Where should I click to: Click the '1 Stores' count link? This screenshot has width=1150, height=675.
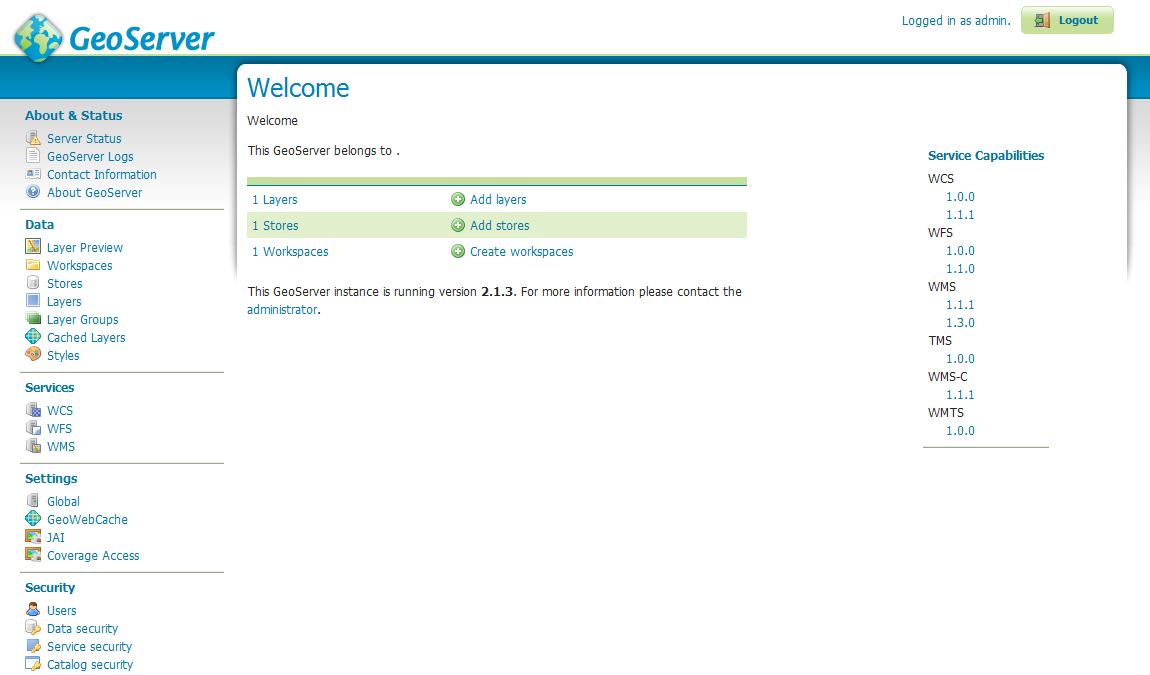click(276, 225)
